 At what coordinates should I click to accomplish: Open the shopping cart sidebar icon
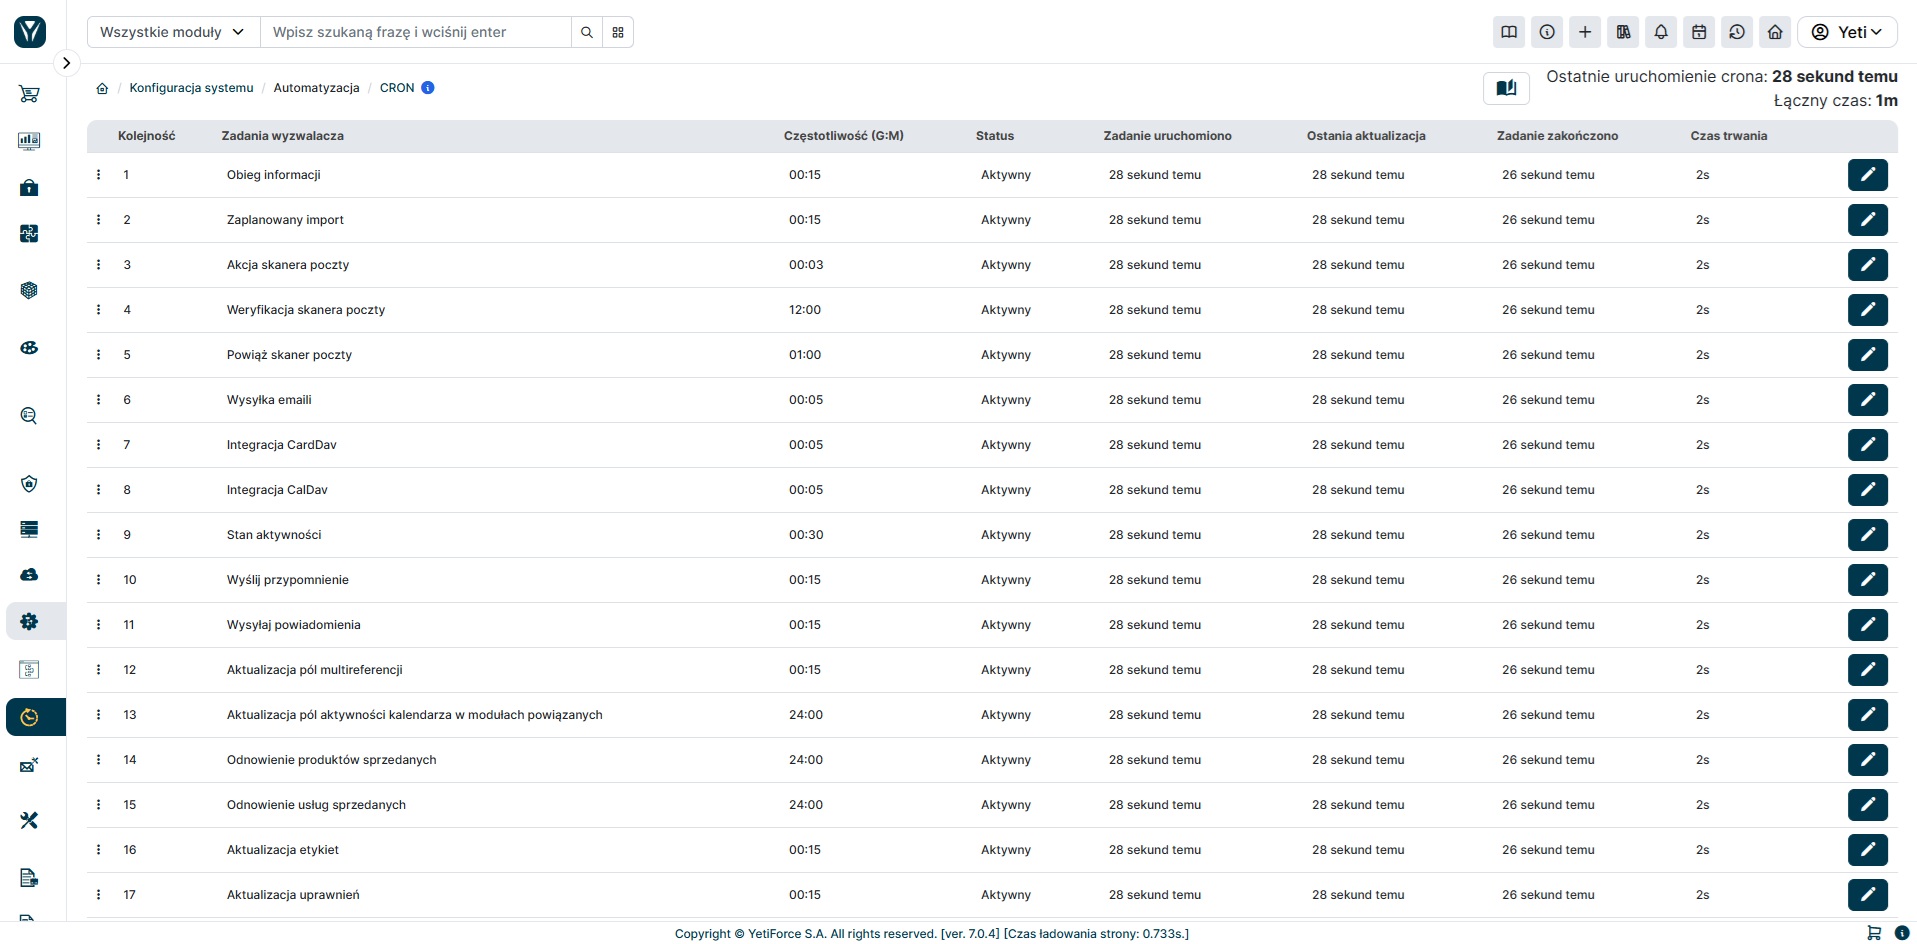pos(29,94)
